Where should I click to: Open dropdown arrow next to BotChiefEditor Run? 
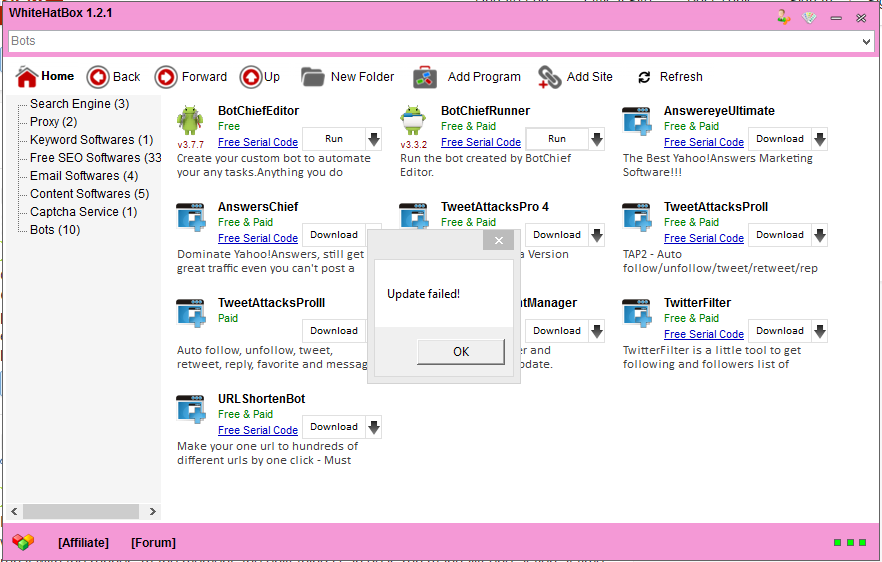374,139
